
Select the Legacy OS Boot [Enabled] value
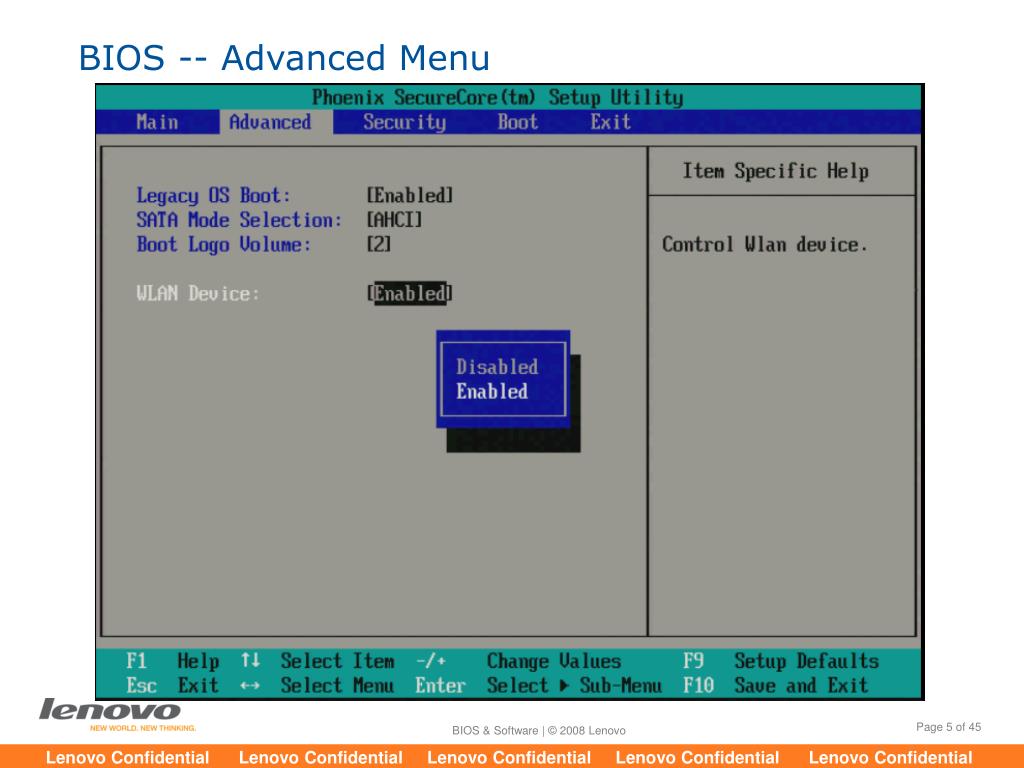(x=409, y=195)
